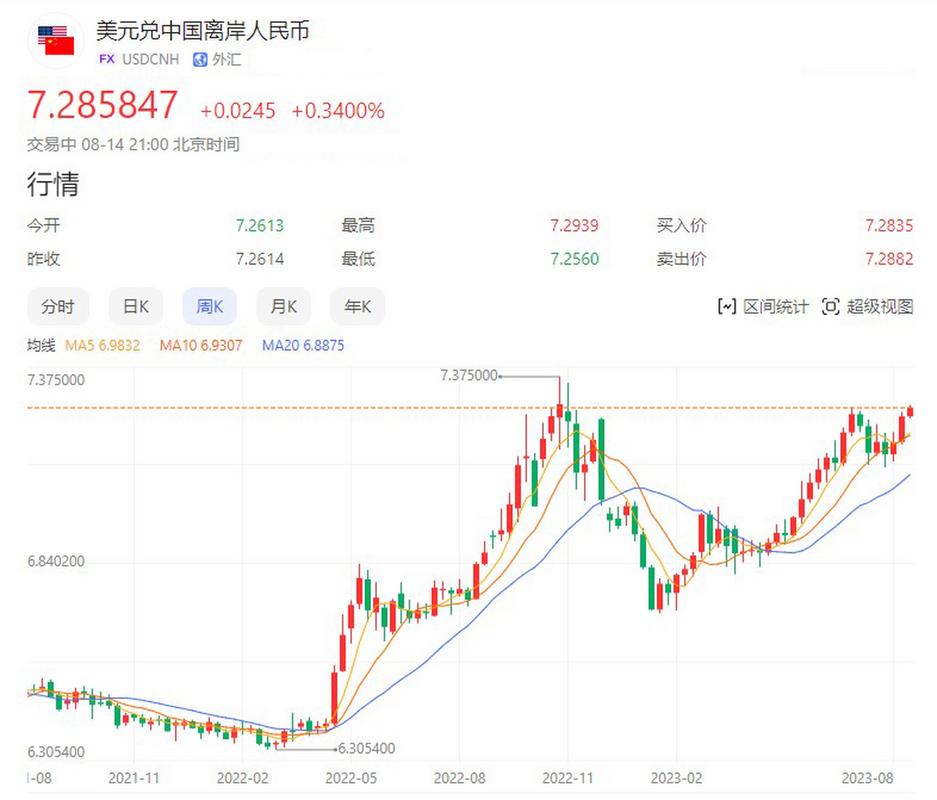Viewport: 937px width, 800px height.
Task: Click the 均线 moving average label
Action: click(x=41, y=345)
